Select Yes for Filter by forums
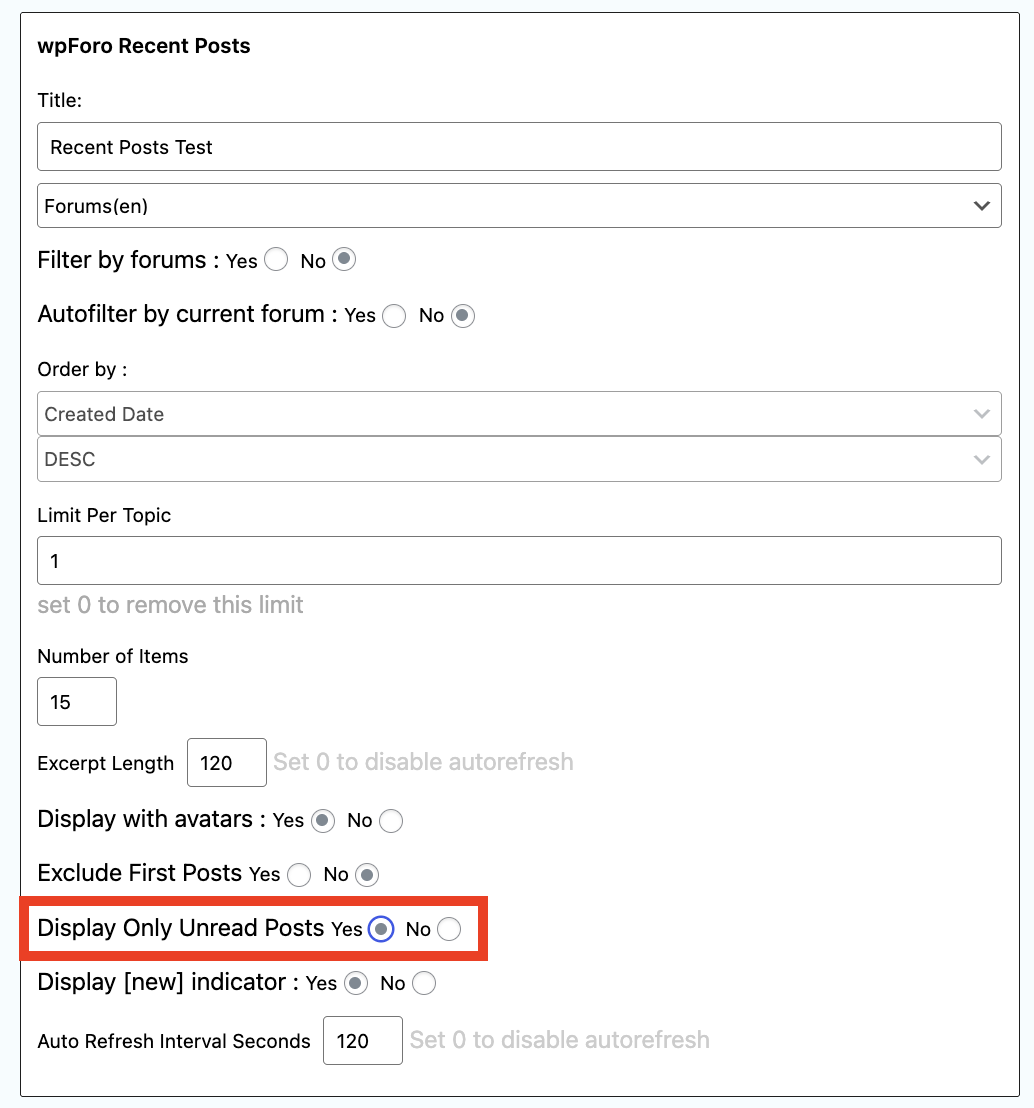Image resolution: width=1034 pixels, height=1108 pixels. pyautogui.click(x=277, y=260)
